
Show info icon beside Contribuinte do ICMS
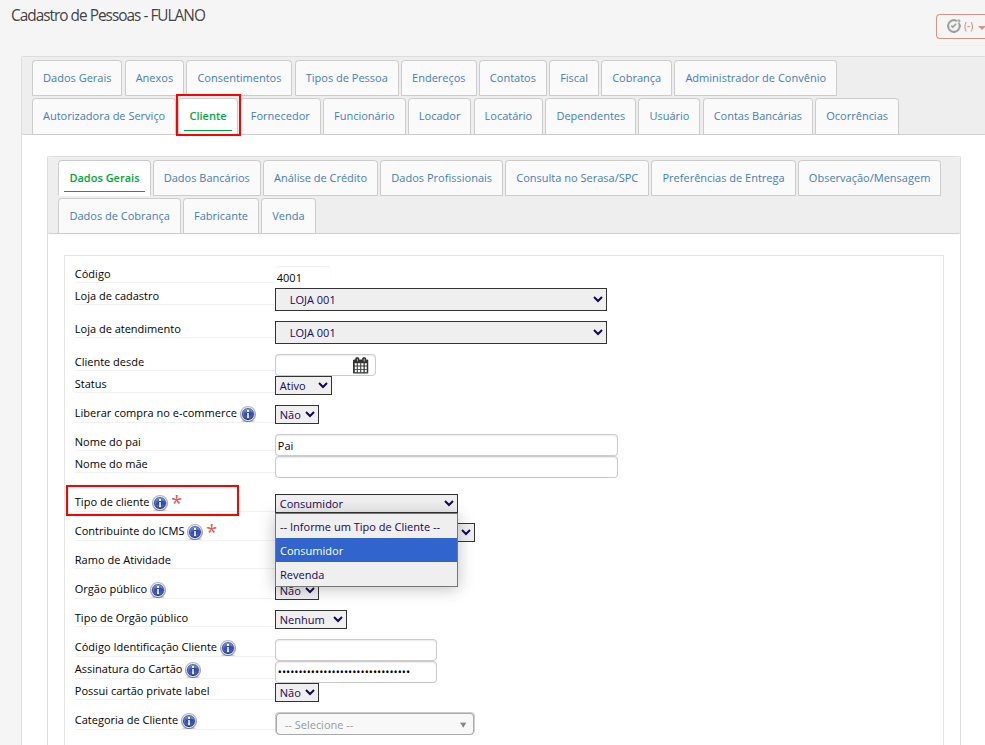(x=195, y=532)
